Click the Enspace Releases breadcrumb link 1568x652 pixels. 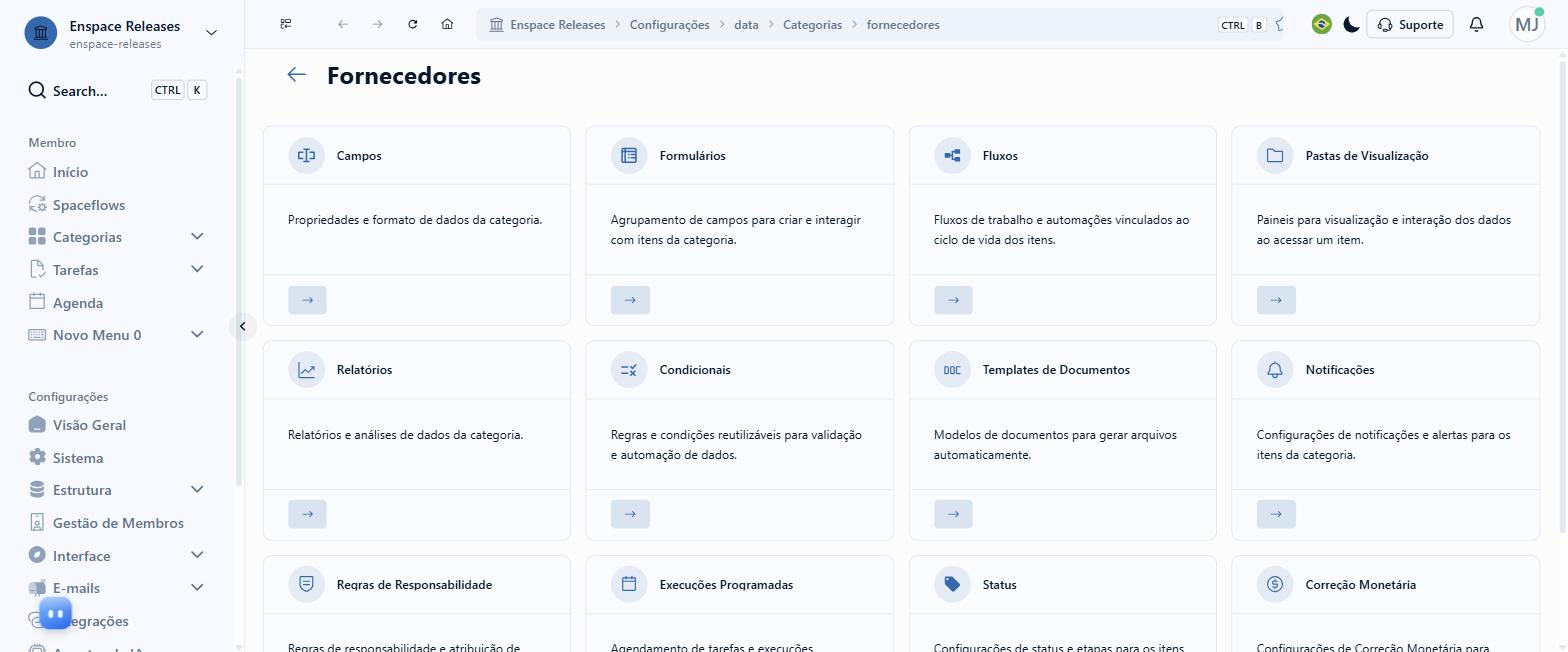point(547,25)
